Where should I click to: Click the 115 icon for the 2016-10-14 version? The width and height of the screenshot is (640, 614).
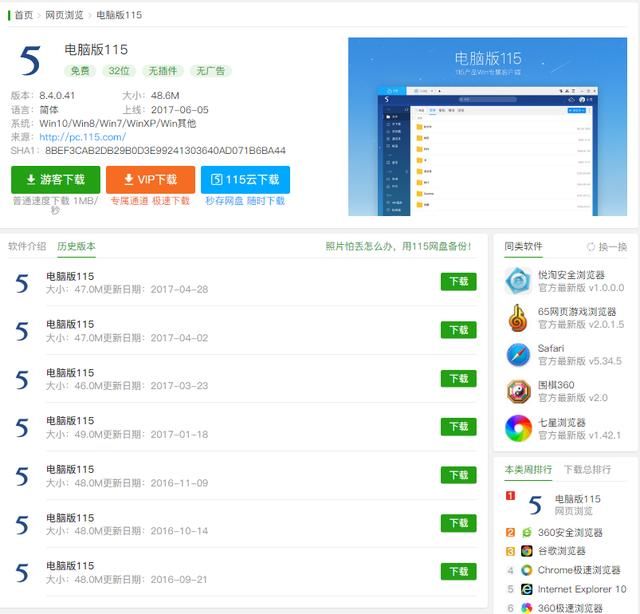click(22, 525)
